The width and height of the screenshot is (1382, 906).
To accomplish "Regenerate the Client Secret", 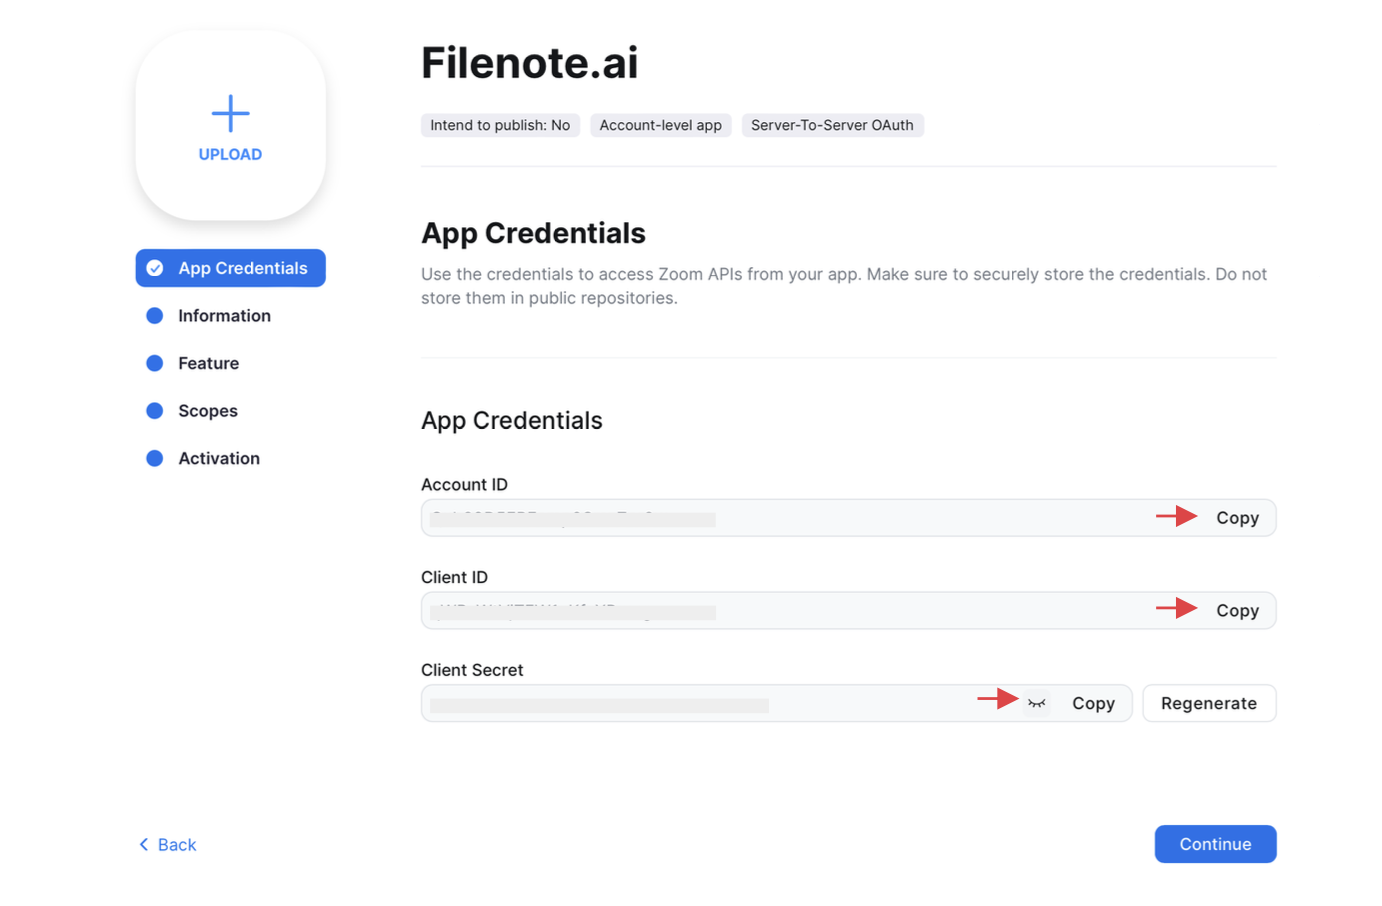I will pyautogui.click(x=1208, y=704).
